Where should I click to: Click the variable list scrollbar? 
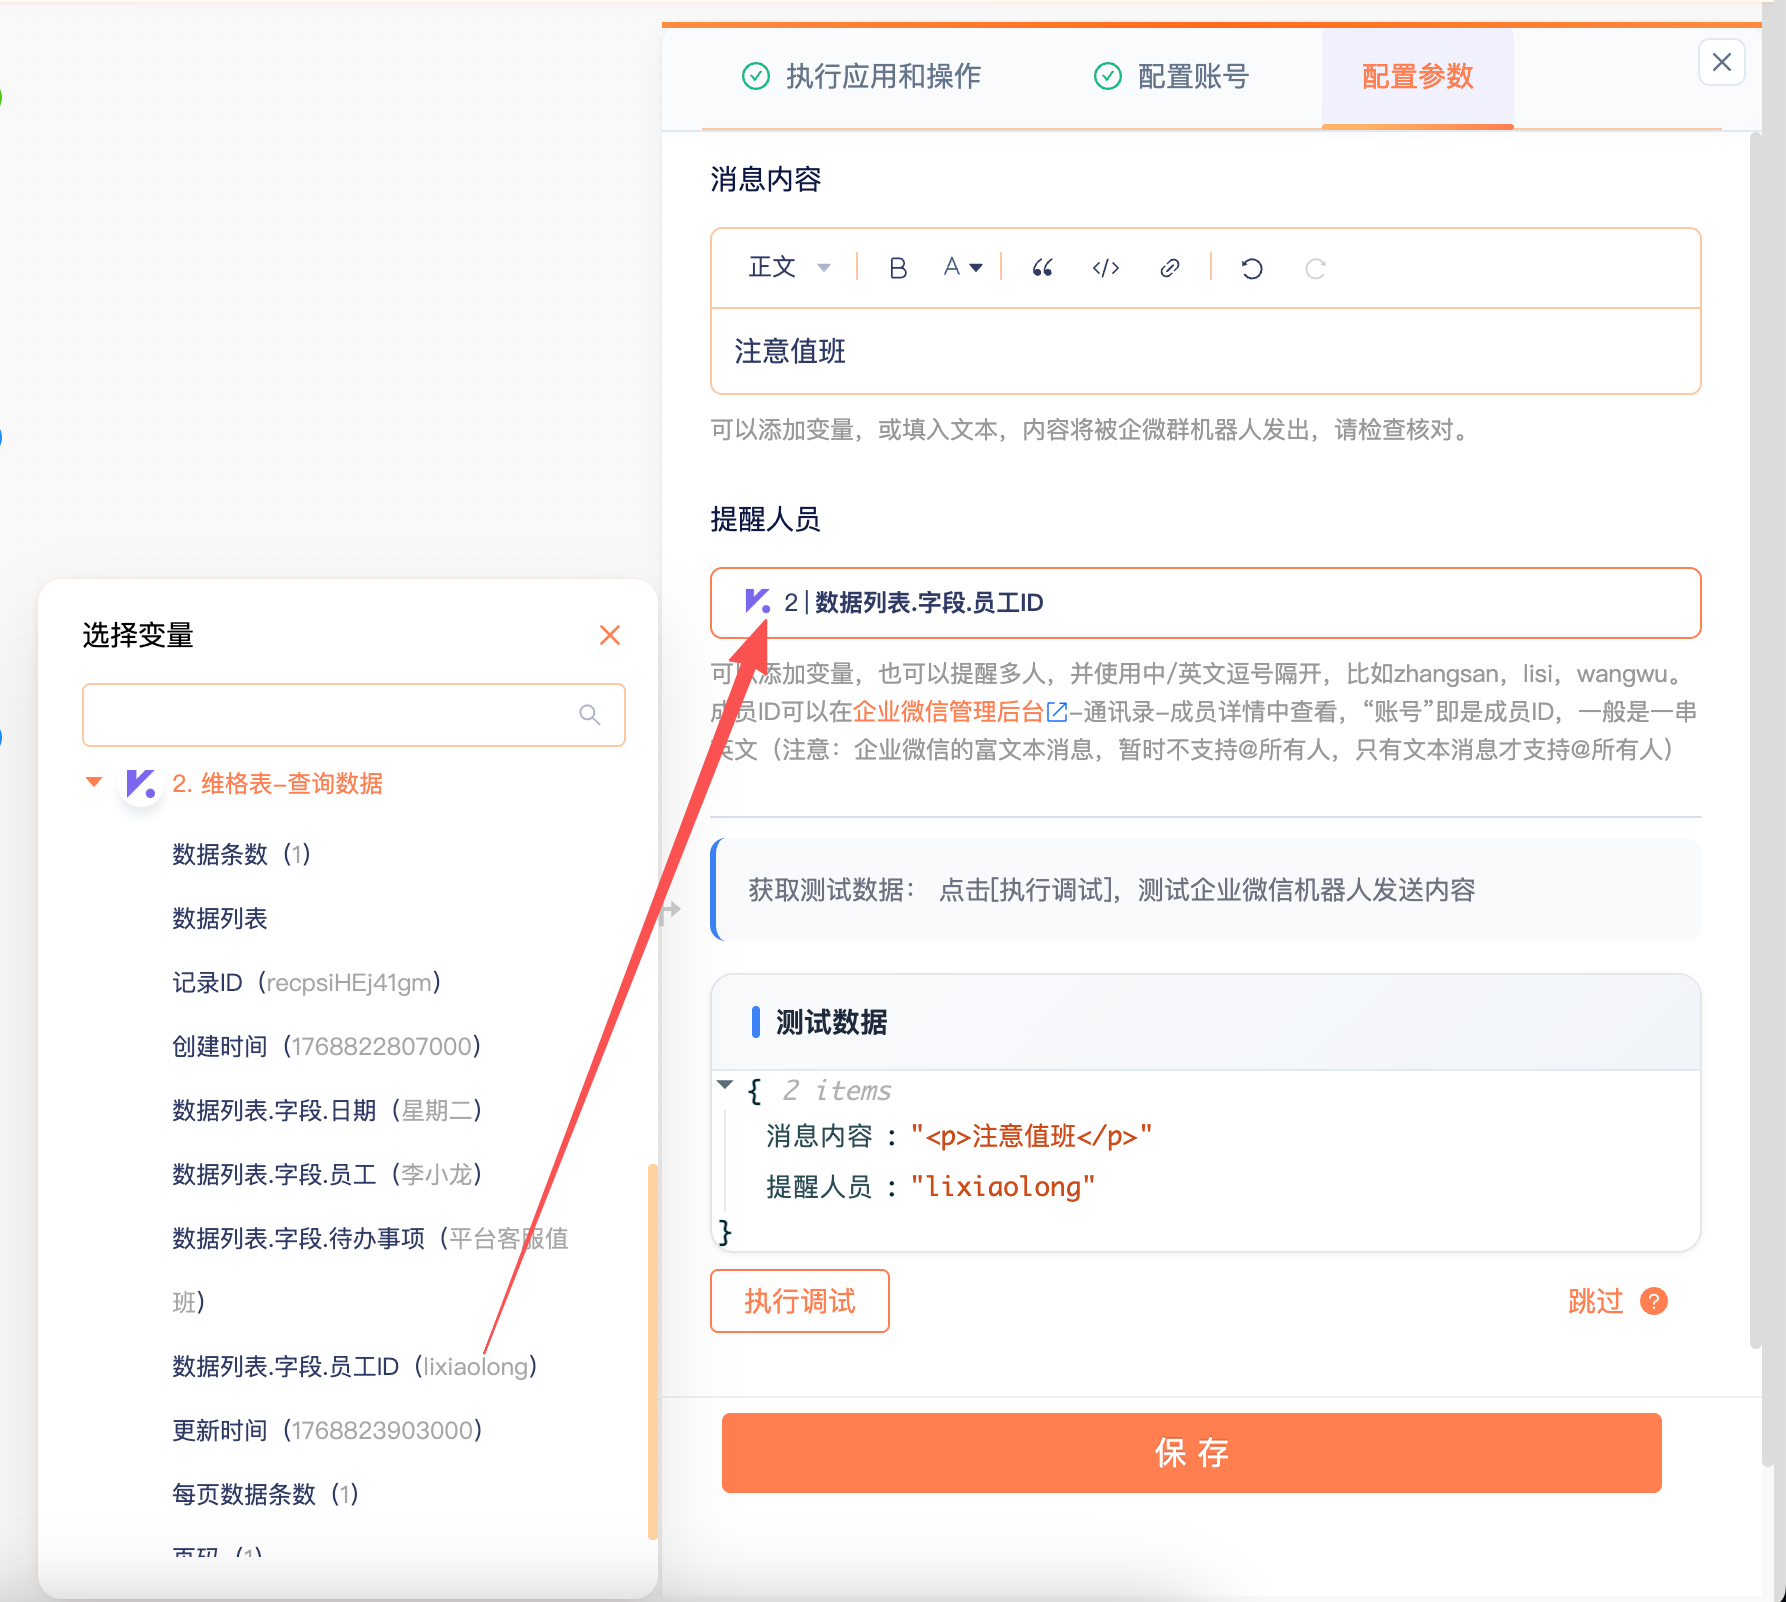click(653, 1351)
